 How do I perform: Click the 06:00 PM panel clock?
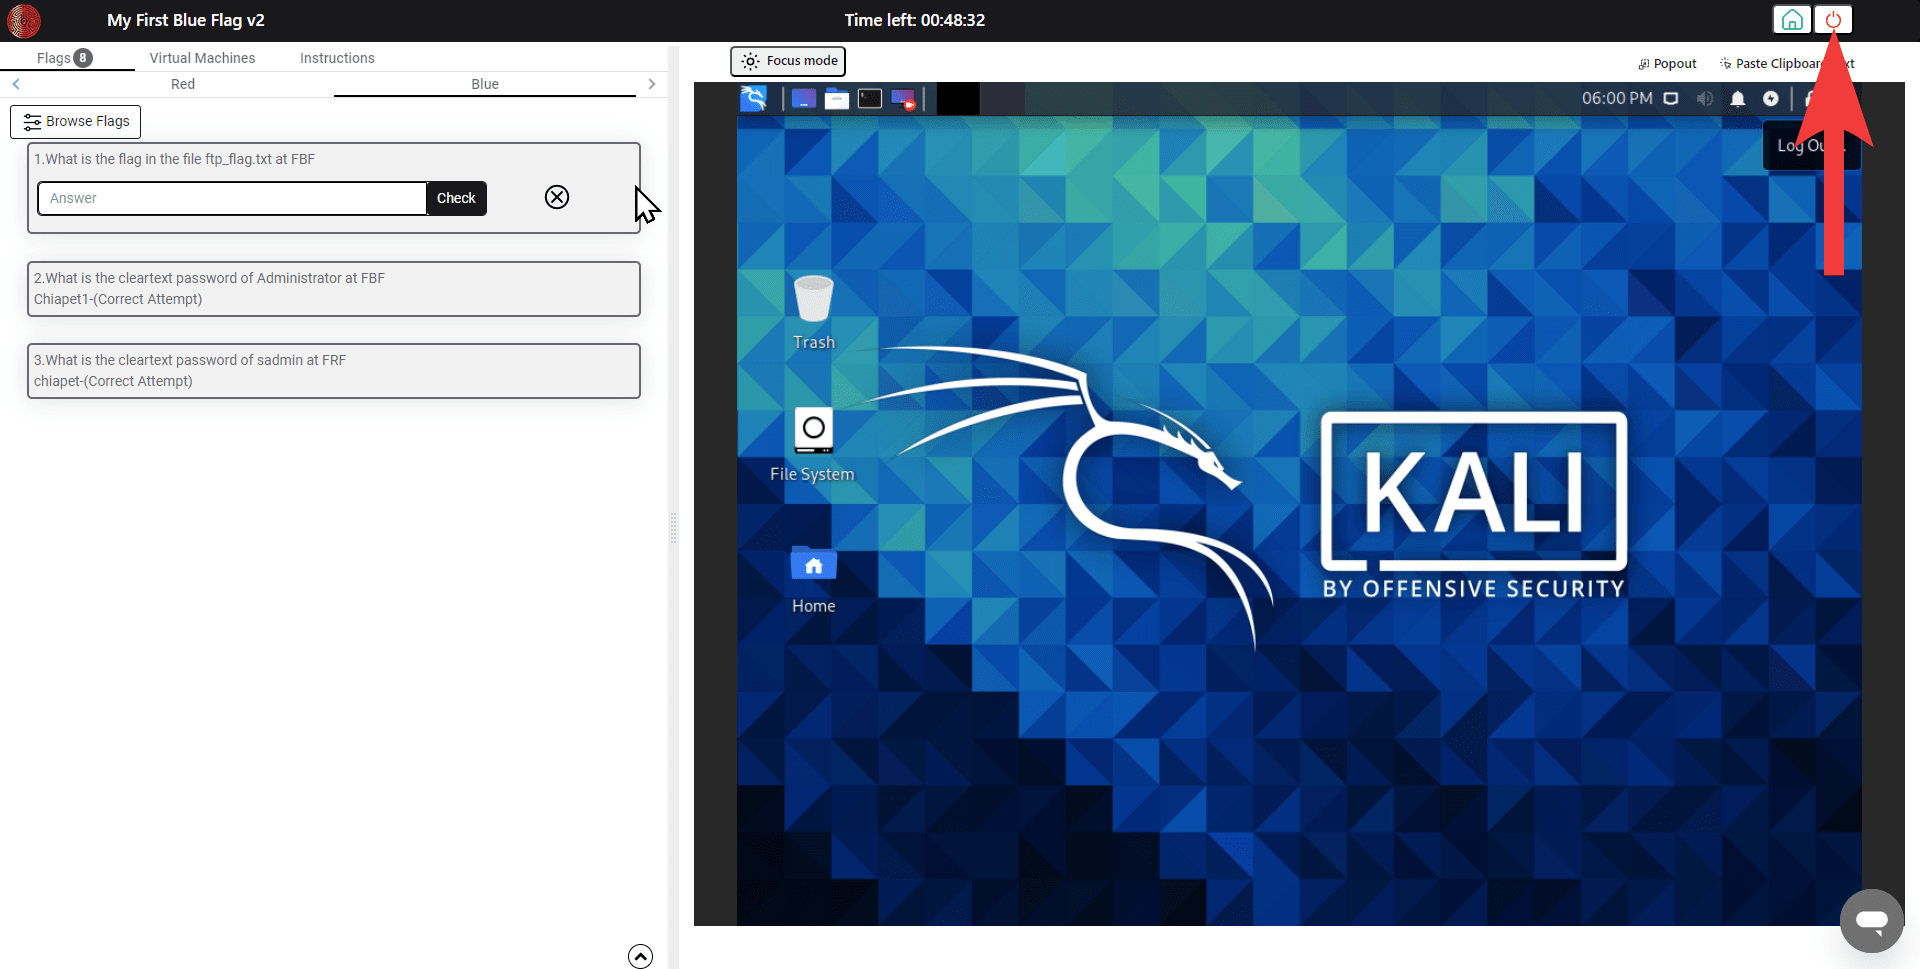(1617, 99)
